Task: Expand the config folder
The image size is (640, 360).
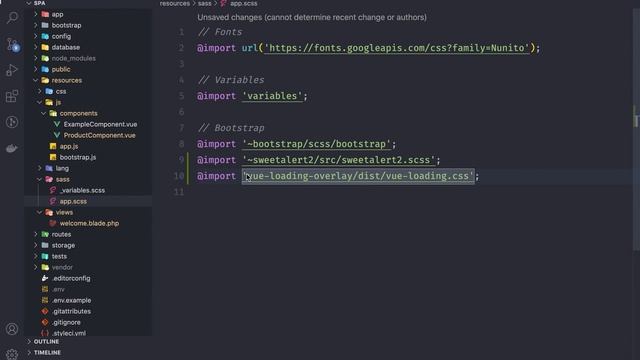Action: [61, 36]
